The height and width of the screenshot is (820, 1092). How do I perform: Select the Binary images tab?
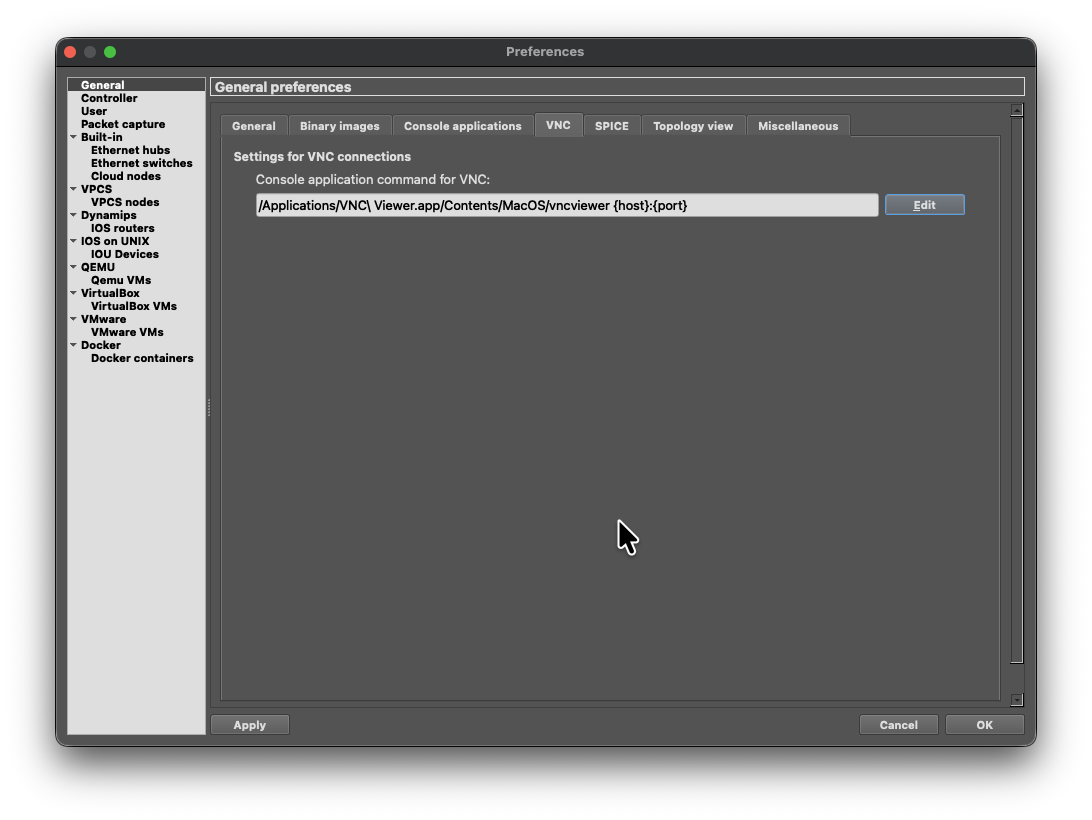[x=339, y=126]
